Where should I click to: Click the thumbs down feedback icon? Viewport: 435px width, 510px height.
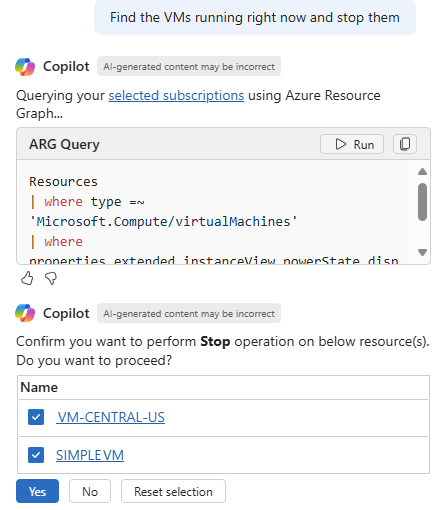pos(51,278)
